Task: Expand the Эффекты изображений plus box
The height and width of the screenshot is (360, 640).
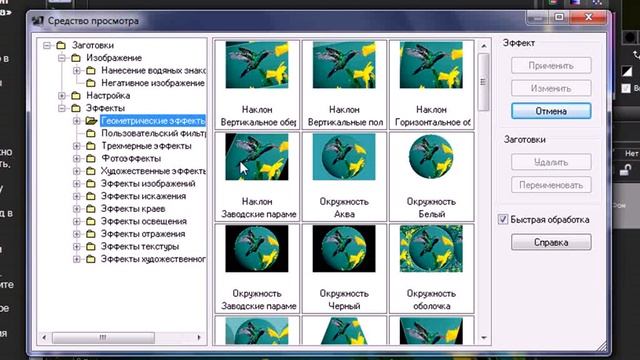Action: 77,184
